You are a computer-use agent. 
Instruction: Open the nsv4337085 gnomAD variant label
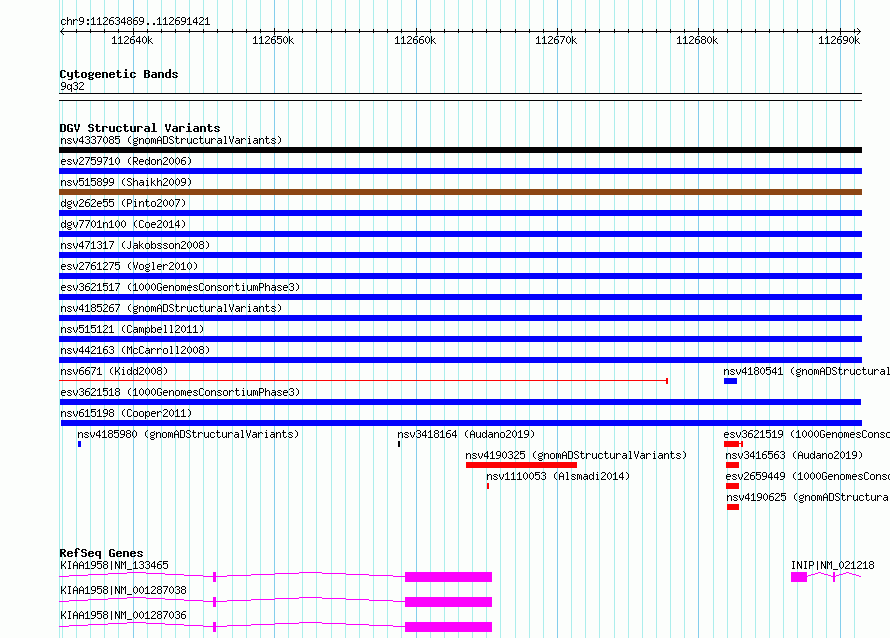pyautogui.click(x=171, y=140)
